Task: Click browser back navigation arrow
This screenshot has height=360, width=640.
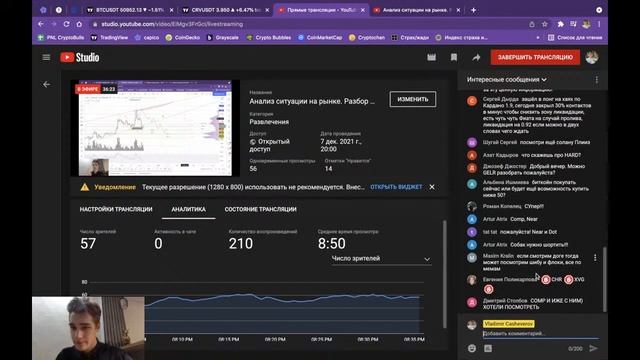Action: pyautogui.click(x=41, y=24)
